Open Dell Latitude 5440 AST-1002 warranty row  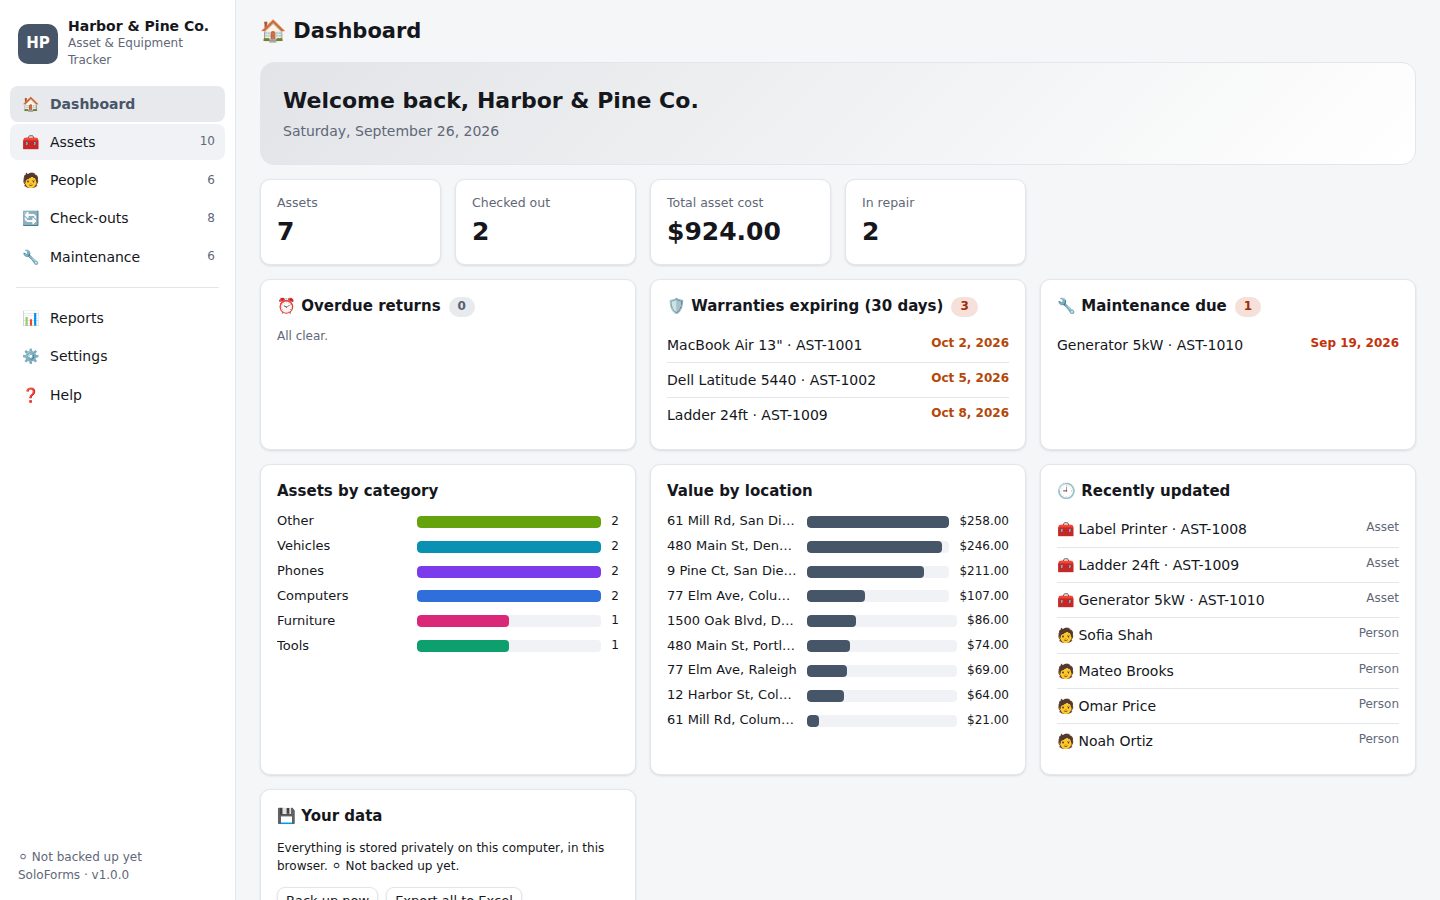click(838, 380)
